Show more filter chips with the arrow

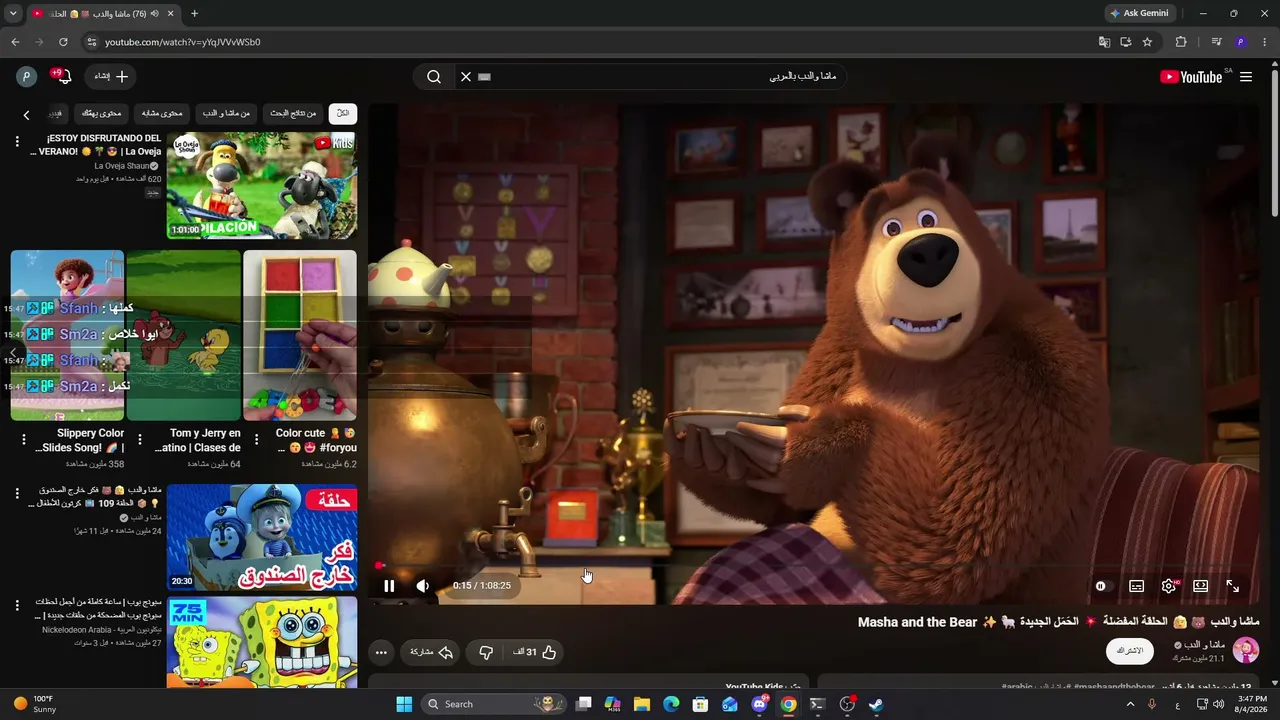pos(27,115)
